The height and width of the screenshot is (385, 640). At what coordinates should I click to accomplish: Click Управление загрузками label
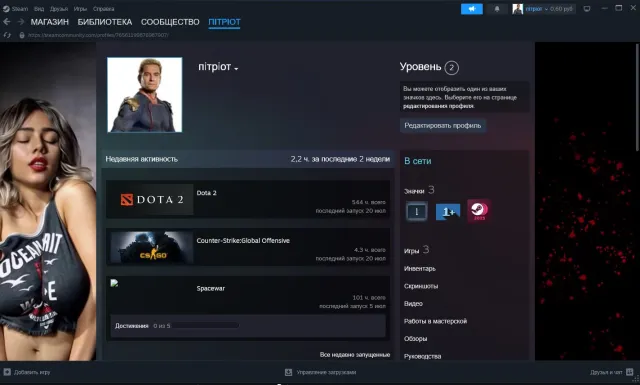(x=326, y=372)
